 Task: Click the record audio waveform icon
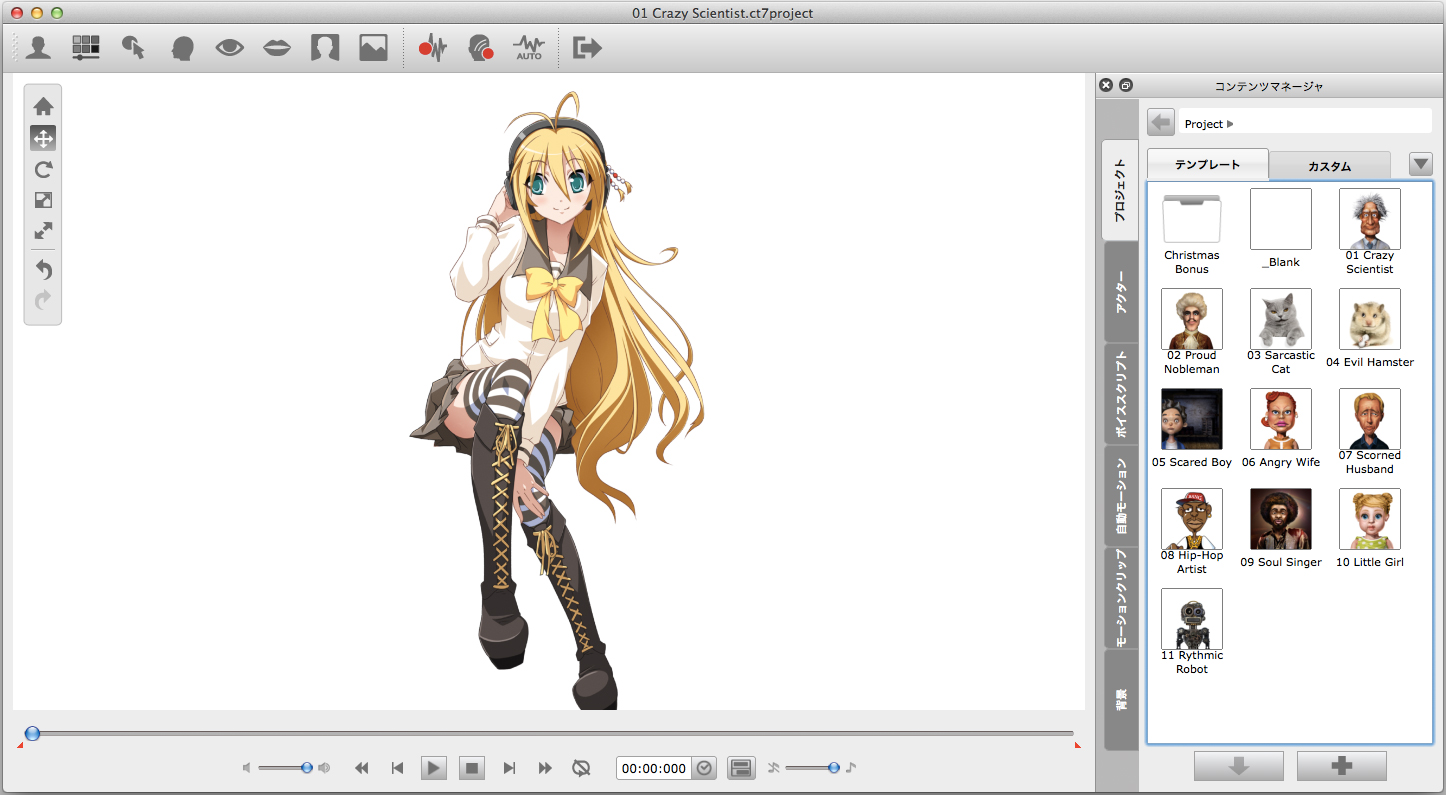432,47
